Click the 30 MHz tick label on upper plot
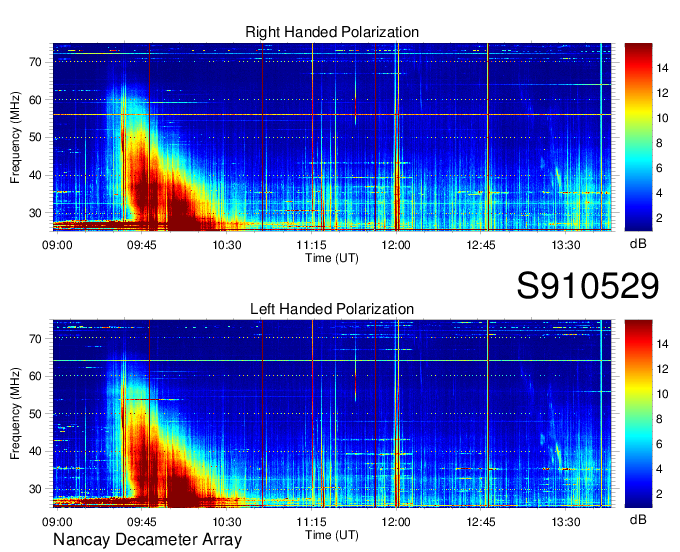680x552 pixels. [x=36, y=213]
